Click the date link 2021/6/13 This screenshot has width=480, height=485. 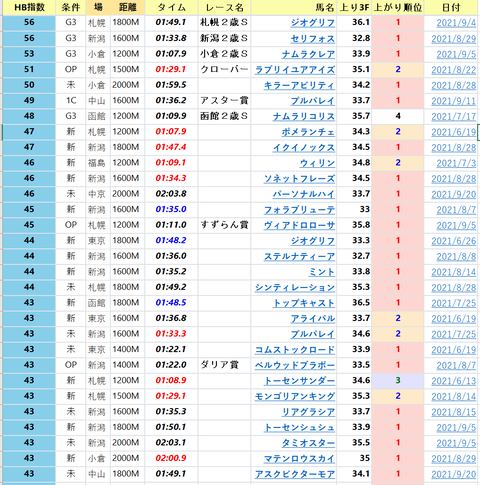(x=454, y=380)
